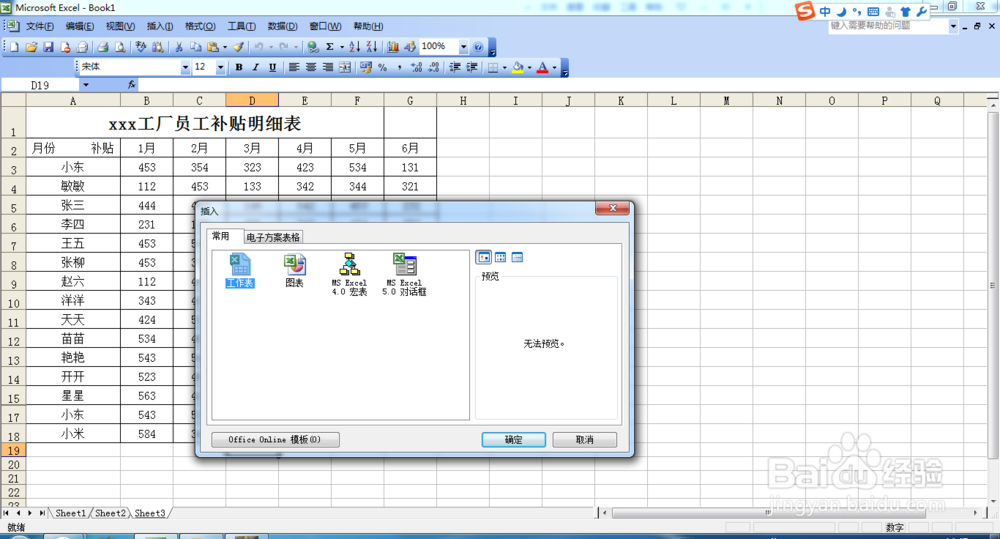Select MS Excel 4.0 宏表 icon
Image resolution: width=1000 pixels, height=539 pixels.
pos(349,274)
